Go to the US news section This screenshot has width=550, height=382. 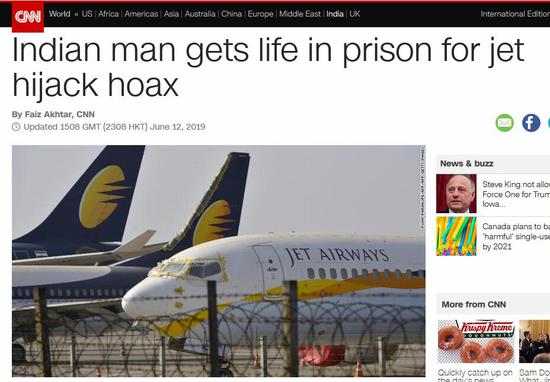(x=87, y=14)
